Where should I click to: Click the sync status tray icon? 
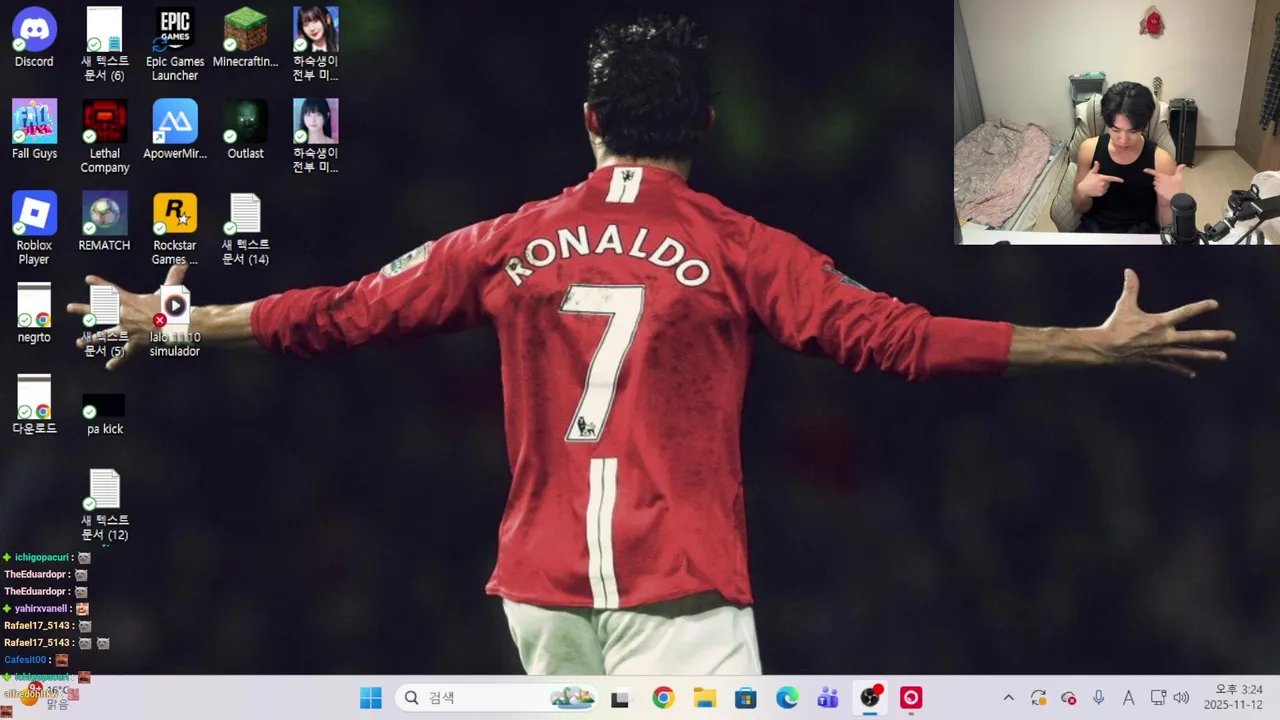pyautogui.click(x=1038, y=698)
